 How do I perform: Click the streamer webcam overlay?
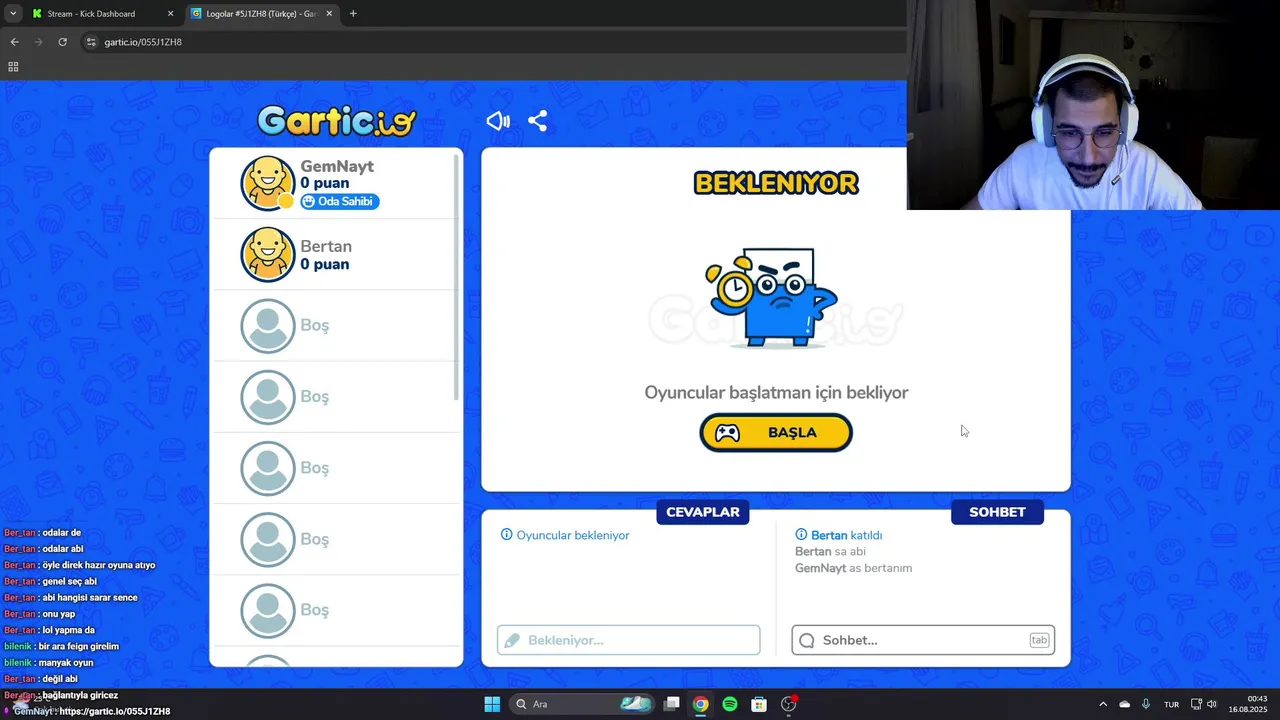click(x=1093, y=105)
